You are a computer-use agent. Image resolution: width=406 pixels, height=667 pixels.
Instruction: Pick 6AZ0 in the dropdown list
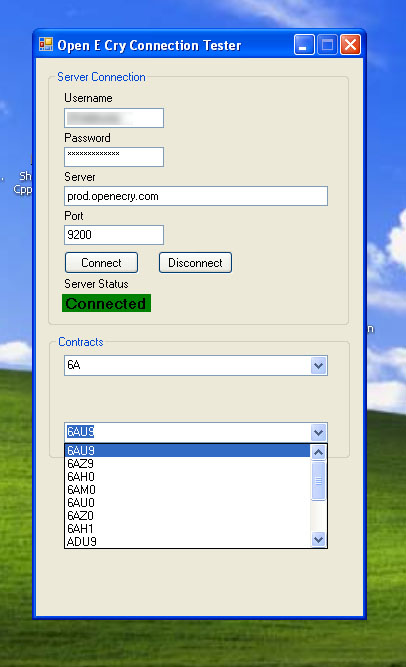pos(187,516)
